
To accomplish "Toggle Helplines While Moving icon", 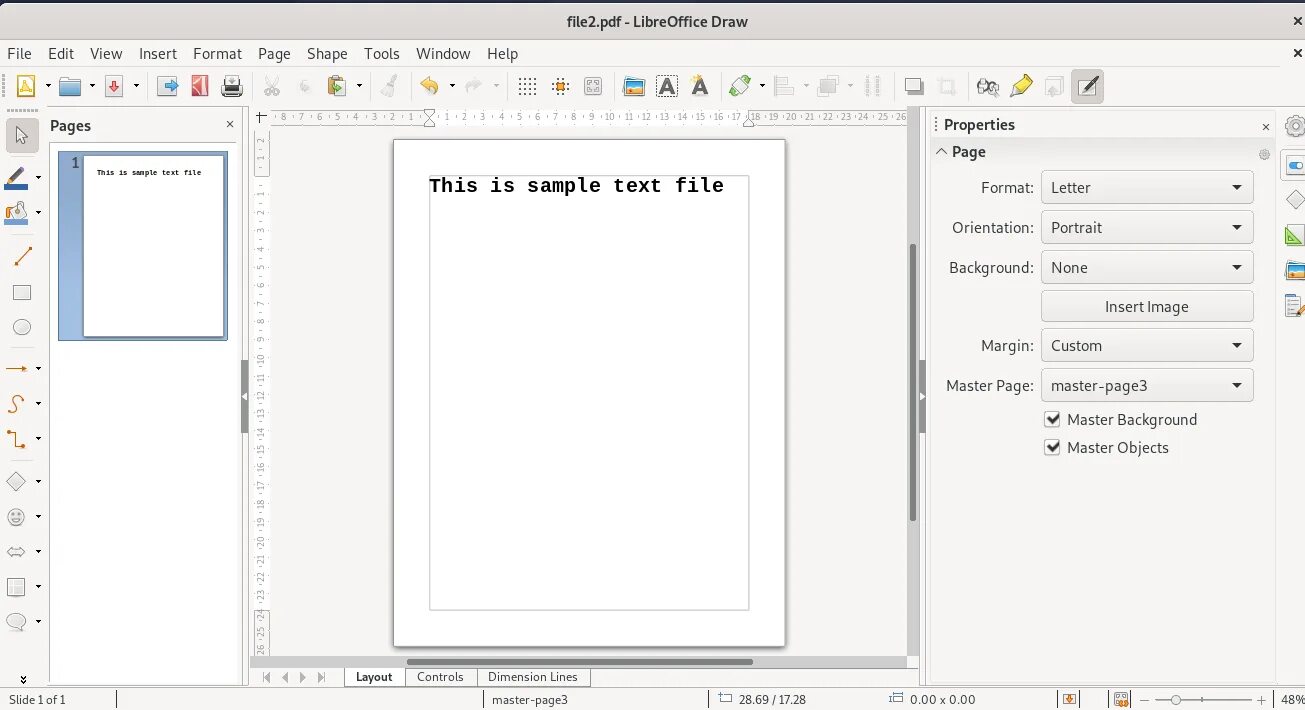I will [593, 86].
